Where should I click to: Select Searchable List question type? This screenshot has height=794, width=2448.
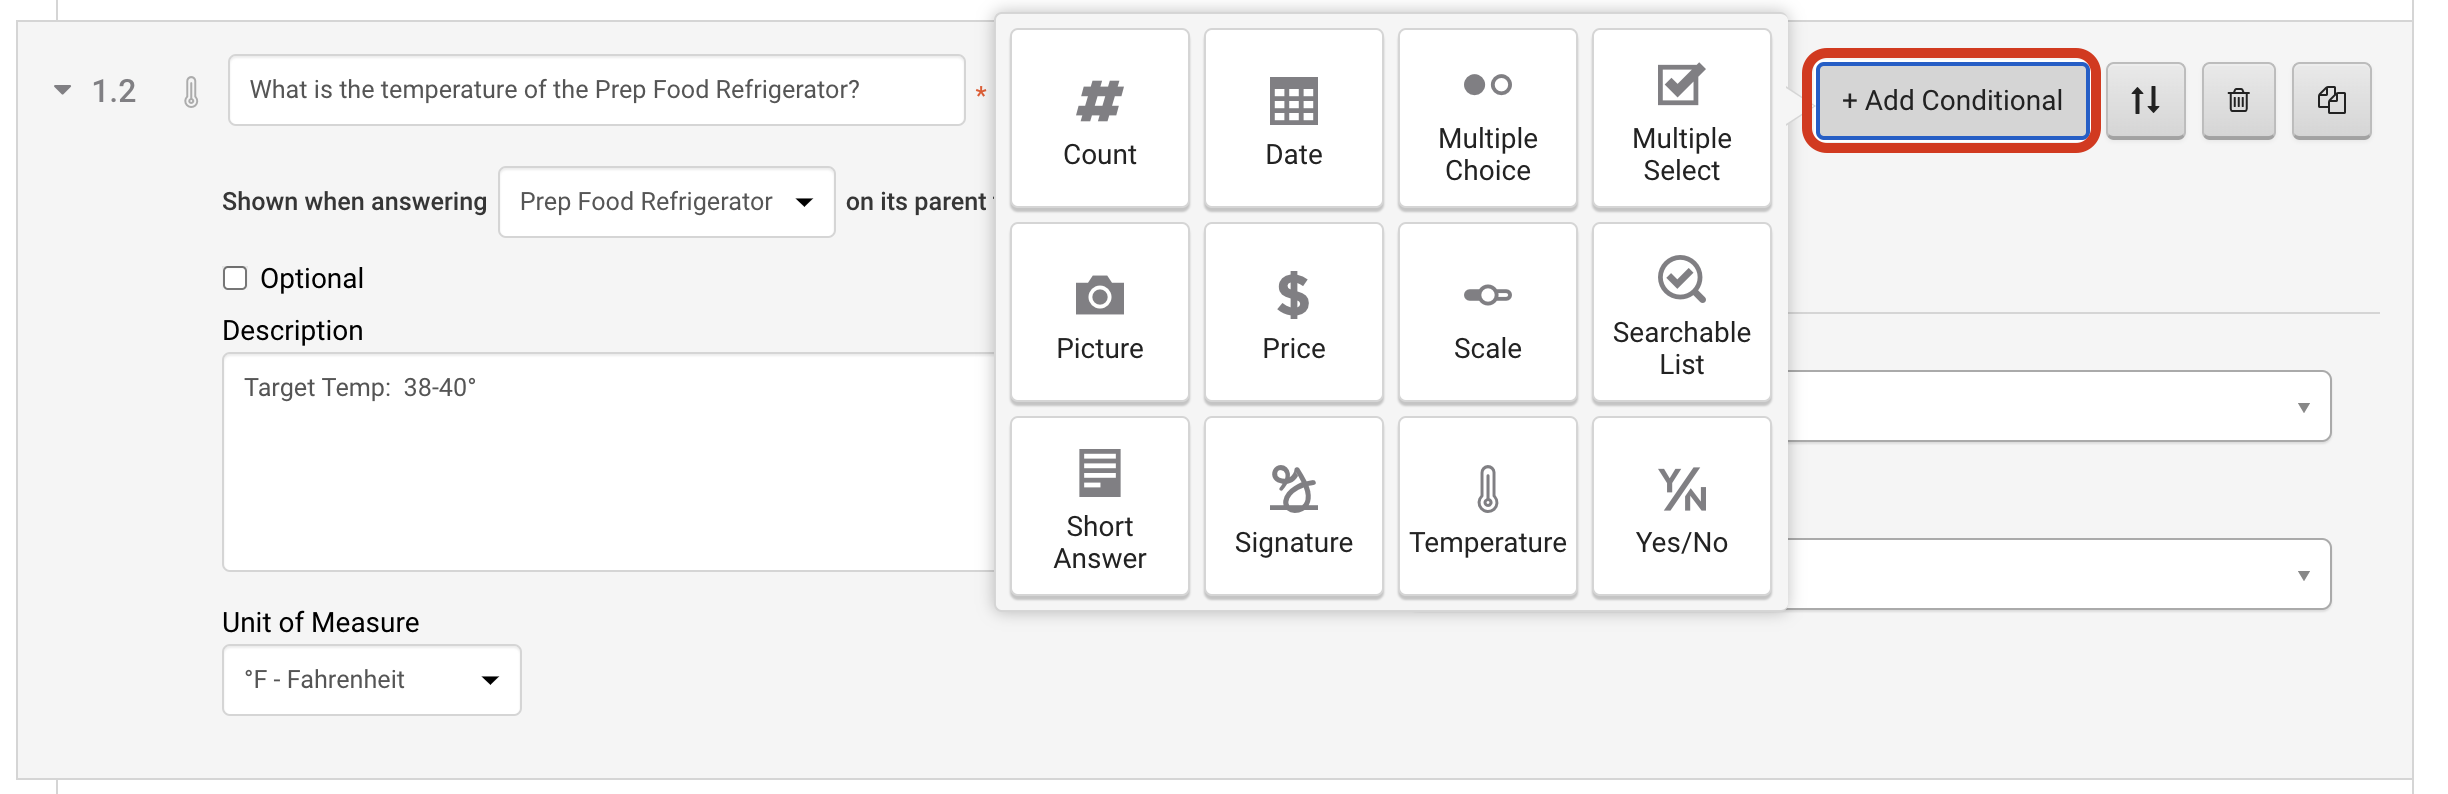[x=1681, y=312]
